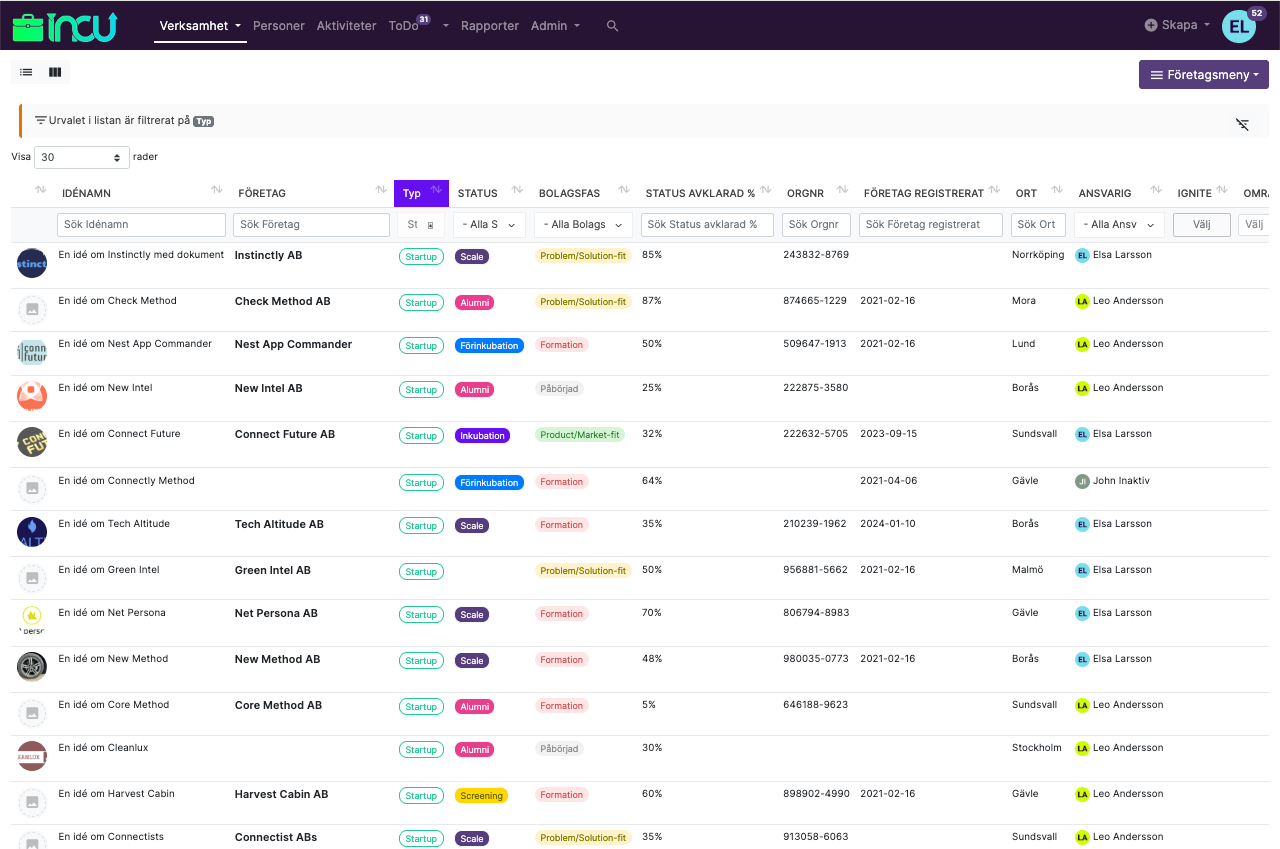Switch to column/grid view layout

pyautogui.click(x=54, y=72)
